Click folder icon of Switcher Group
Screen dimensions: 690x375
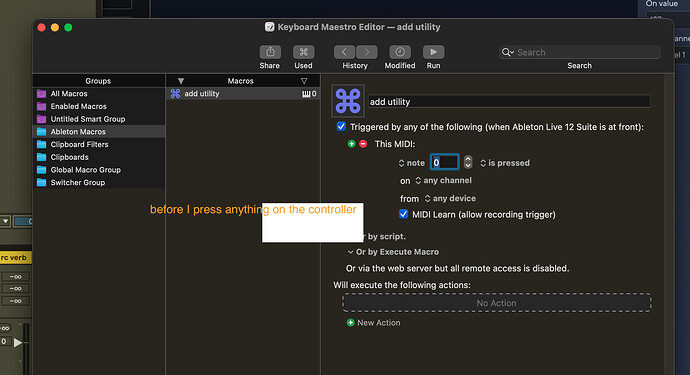pyautogui.click(x=41, y=183)
